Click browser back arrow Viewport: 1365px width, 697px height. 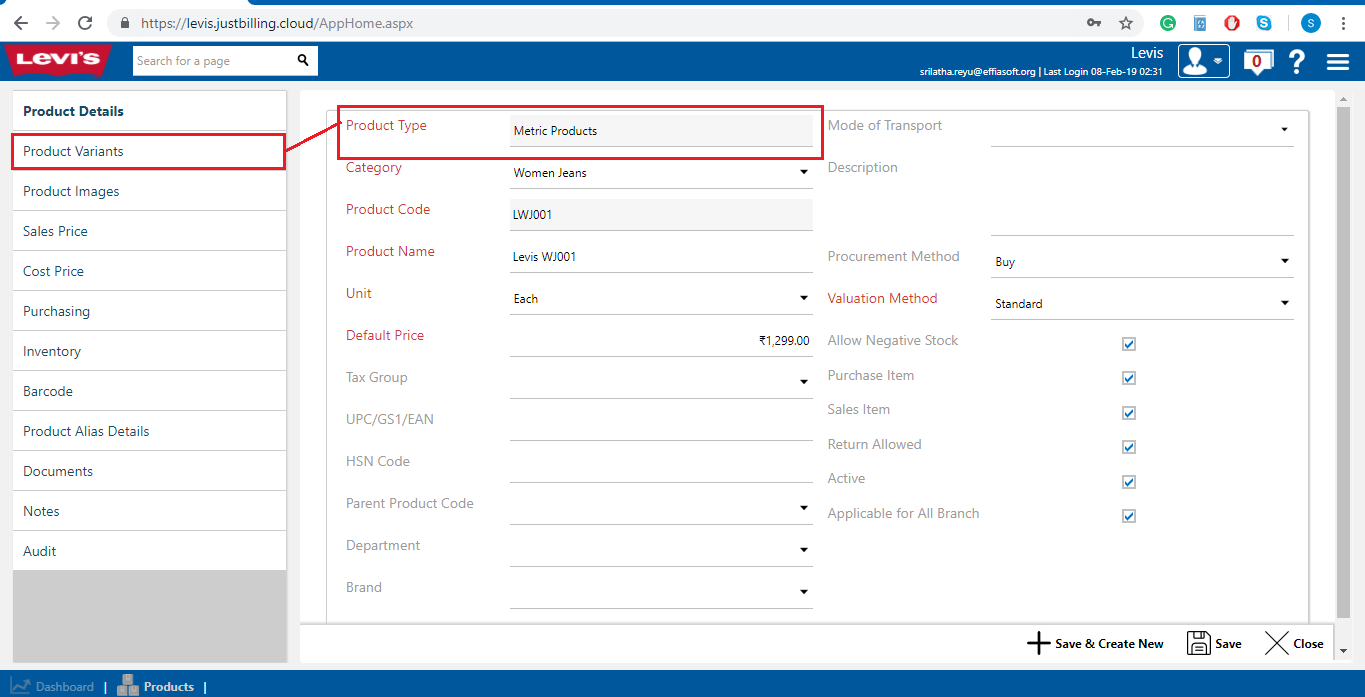coord(21,22)
